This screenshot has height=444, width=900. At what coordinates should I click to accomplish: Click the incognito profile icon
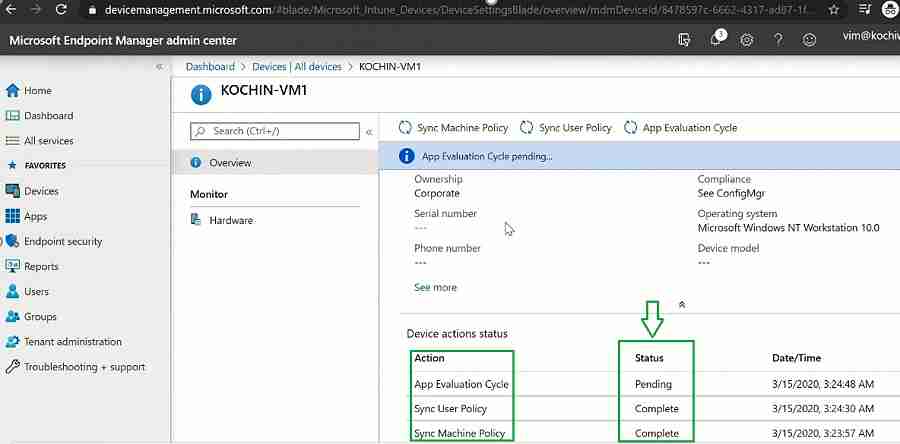point(891,10)
